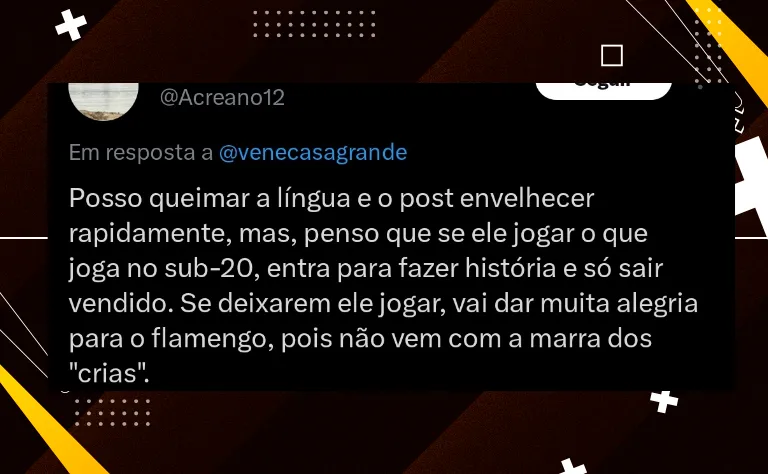
Task: Open the profile avatar of the tweet author
Action: coord(103,101)
